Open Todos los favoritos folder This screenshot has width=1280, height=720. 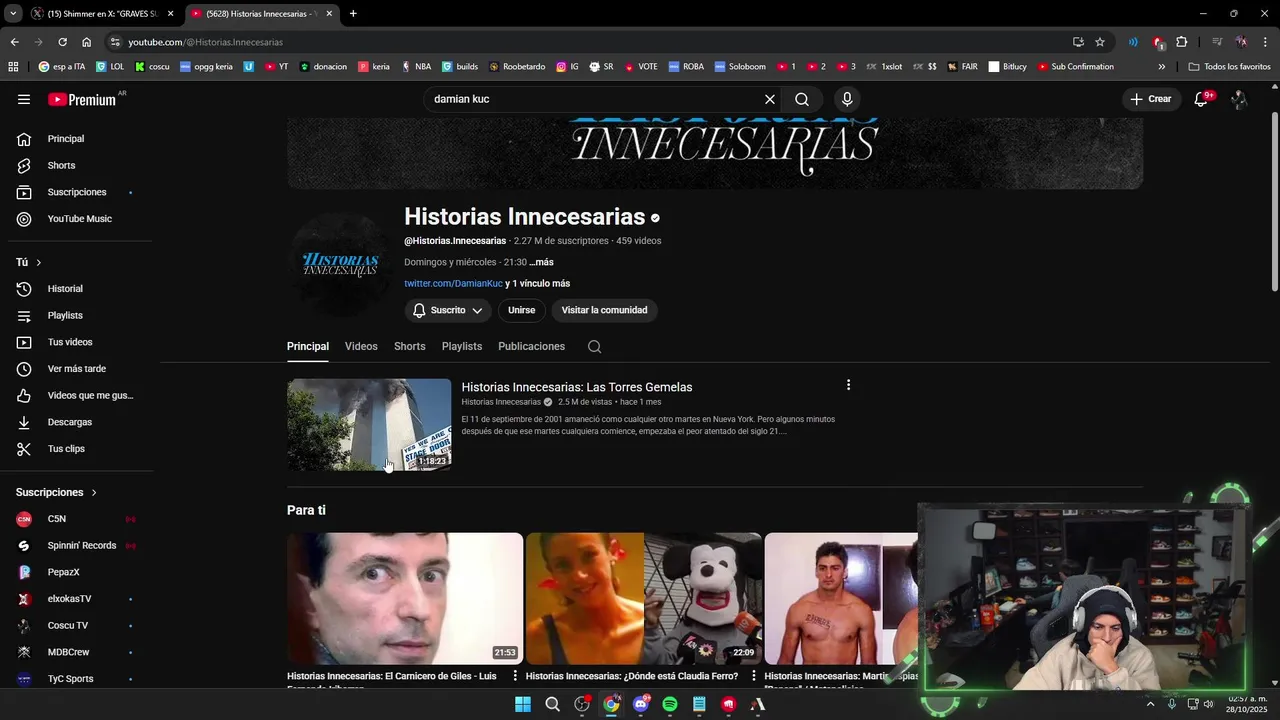(1230, 67)
